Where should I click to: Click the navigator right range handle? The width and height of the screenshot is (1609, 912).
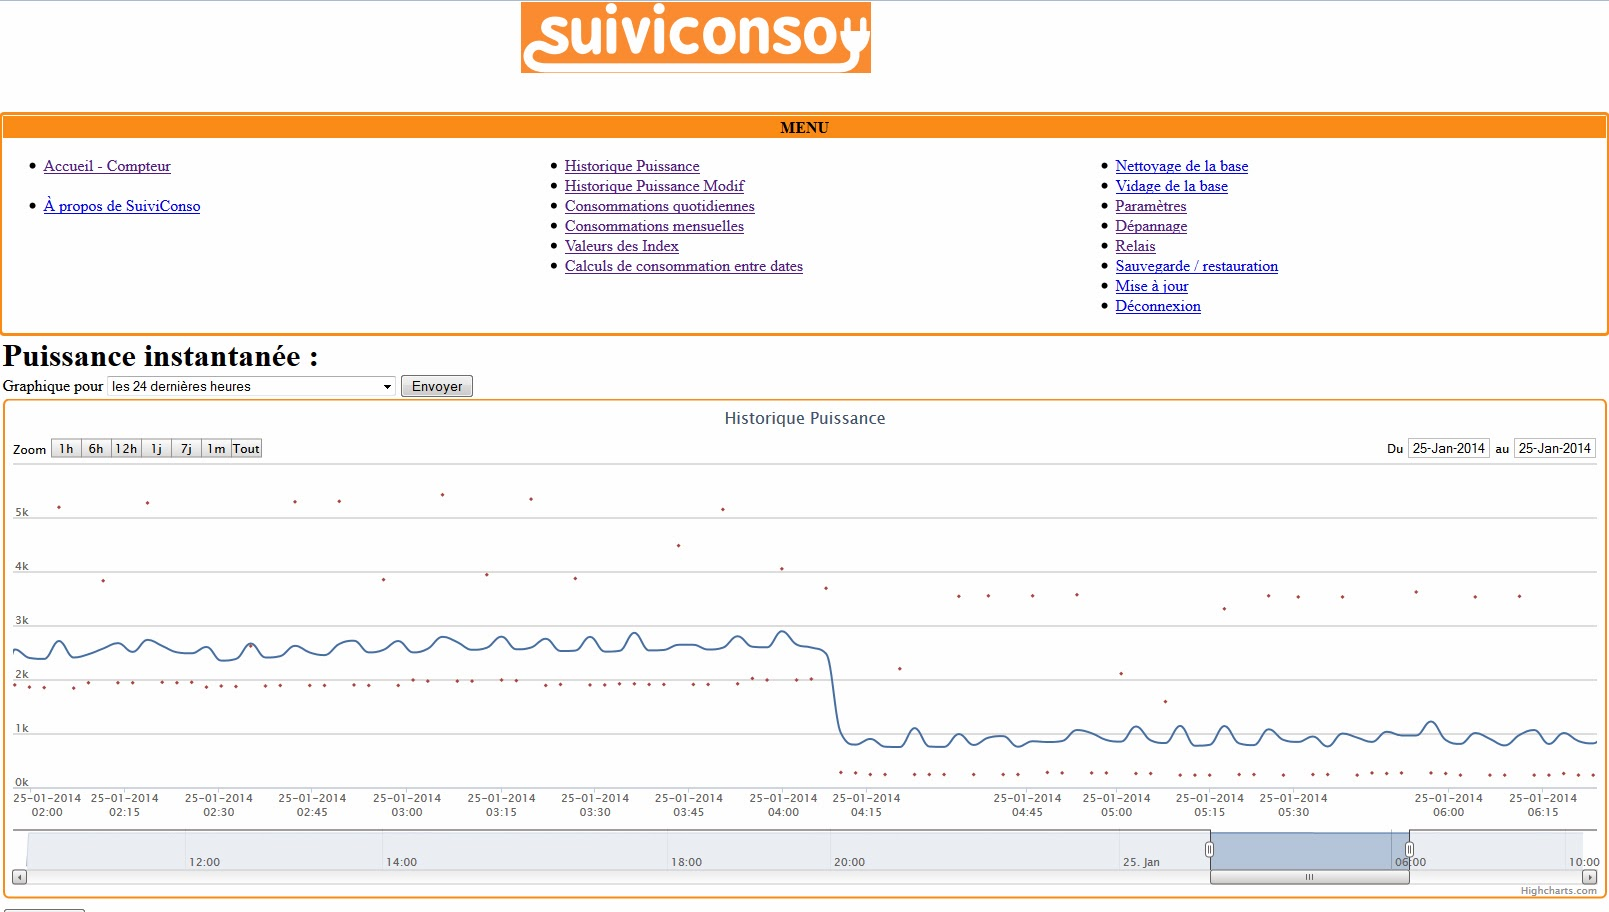1409,849
